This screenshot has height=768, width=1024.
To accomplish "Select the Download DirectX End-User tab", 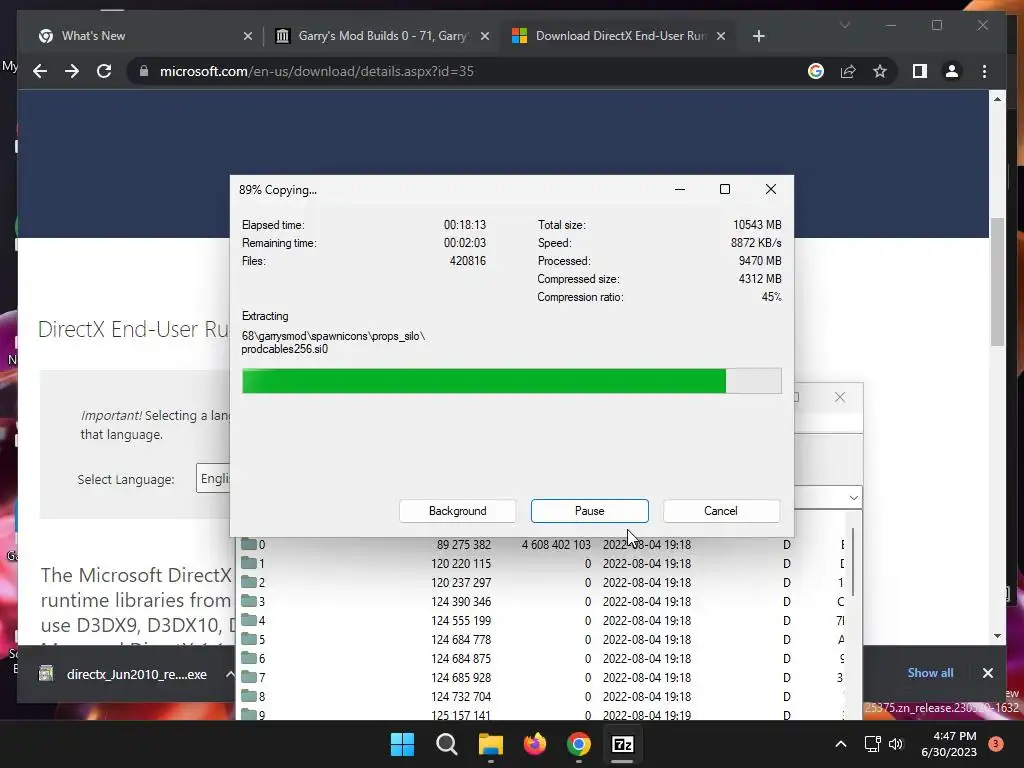I will [x=618, y=36].
